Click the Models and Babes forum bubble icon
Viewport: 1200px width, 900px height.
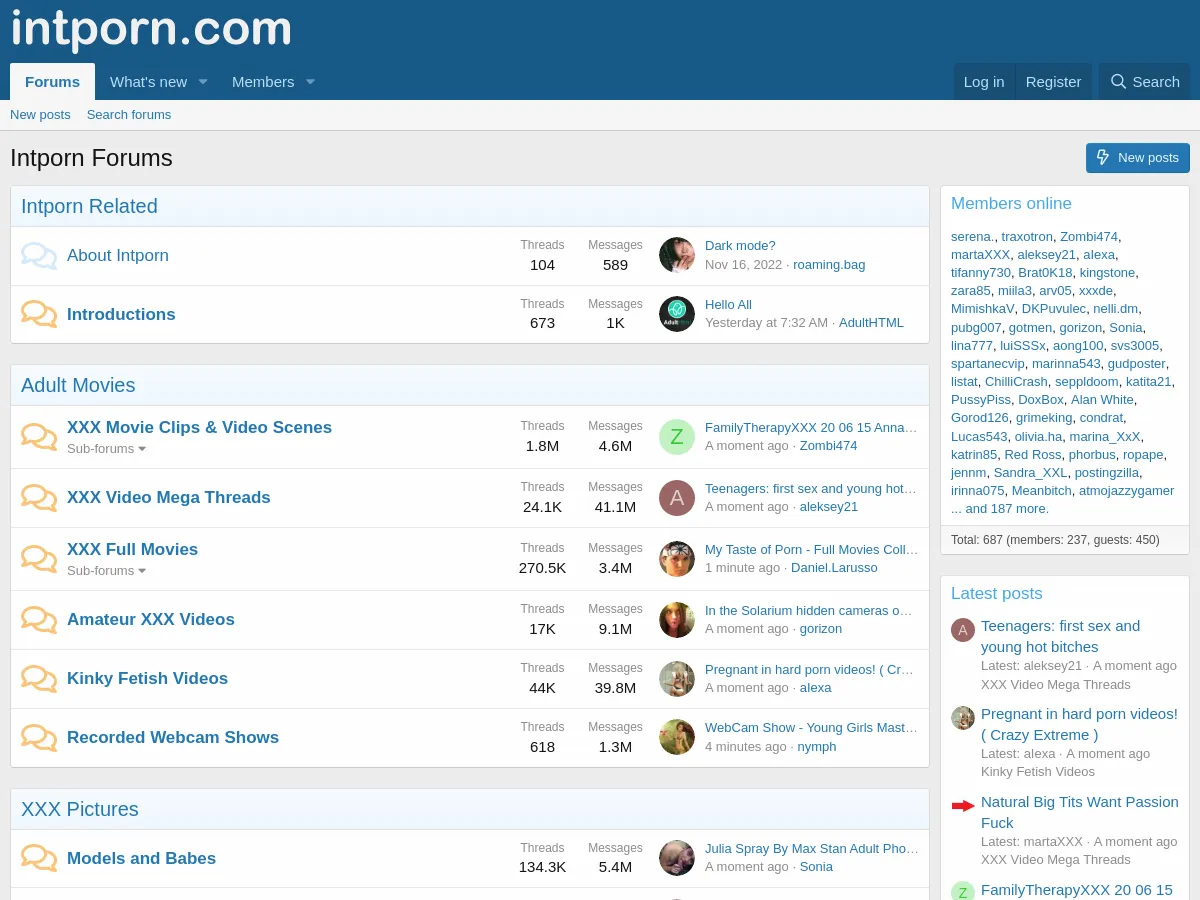click(39, 859)
